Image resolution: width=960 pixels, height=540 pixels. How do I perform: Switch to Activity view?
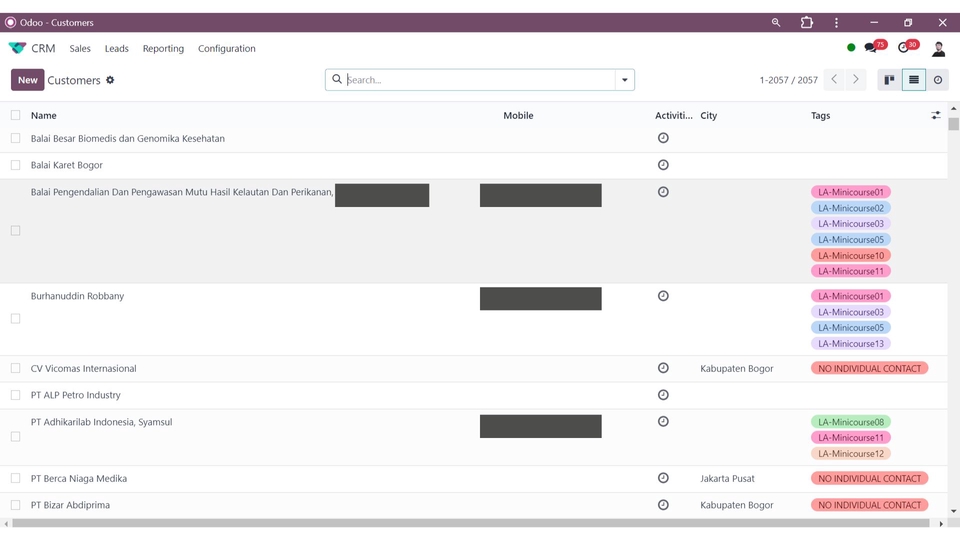click(x=937, y=80)
